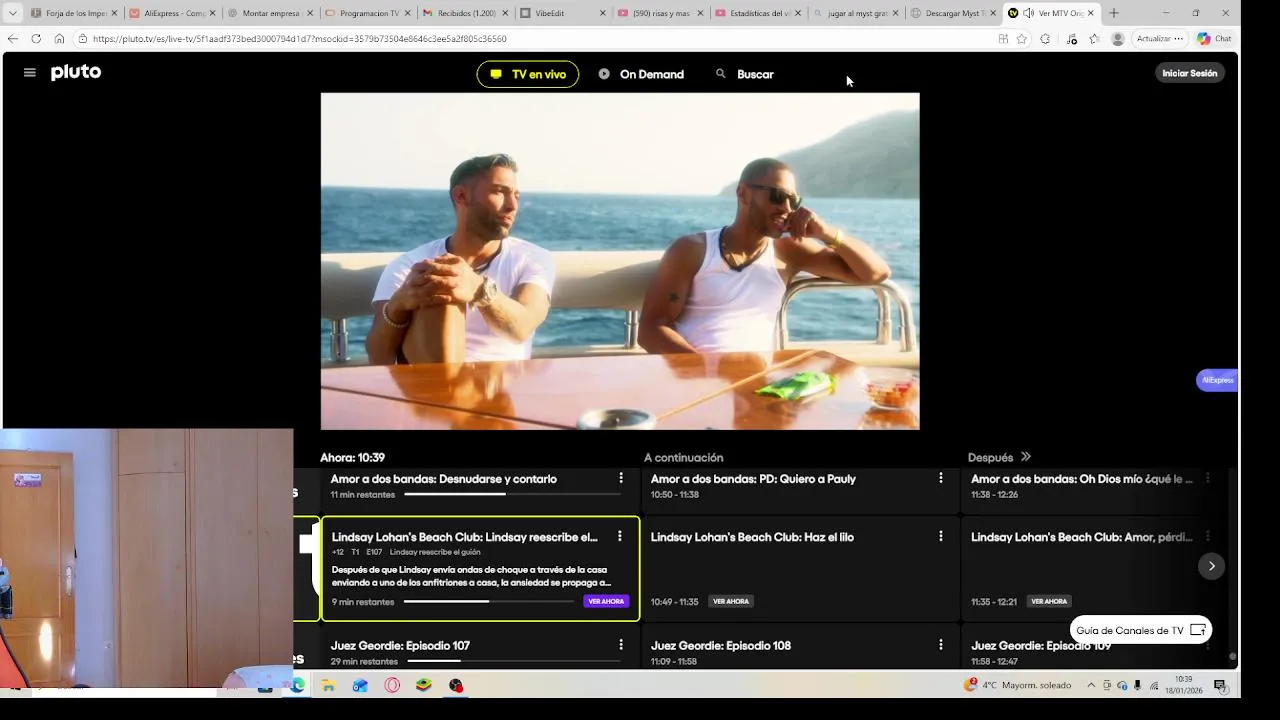Switch to the Programacion TV tab
Screen dimensions: 1280x720
[x=368, y=13]
